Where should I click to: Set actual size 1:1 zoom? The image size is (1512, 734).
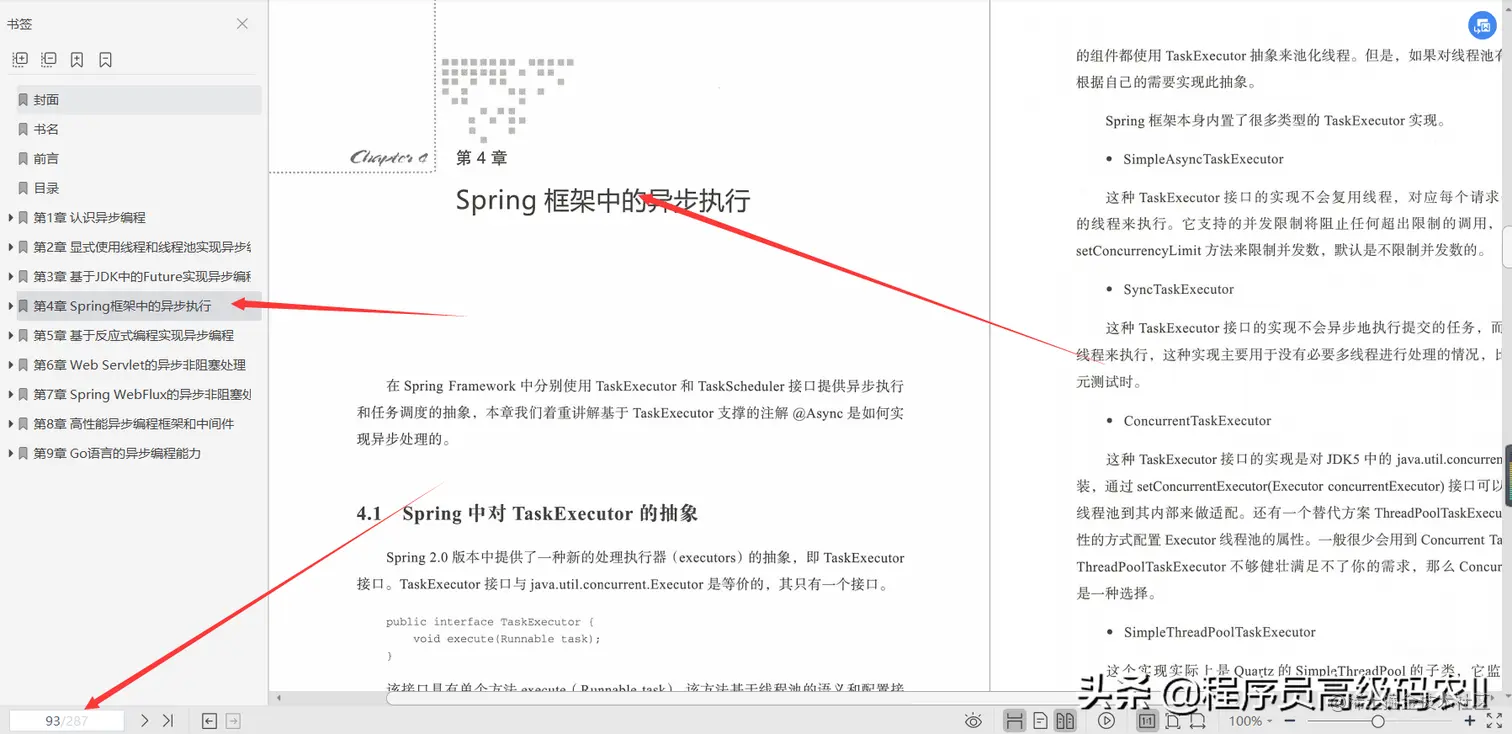tap(1147, 721)
